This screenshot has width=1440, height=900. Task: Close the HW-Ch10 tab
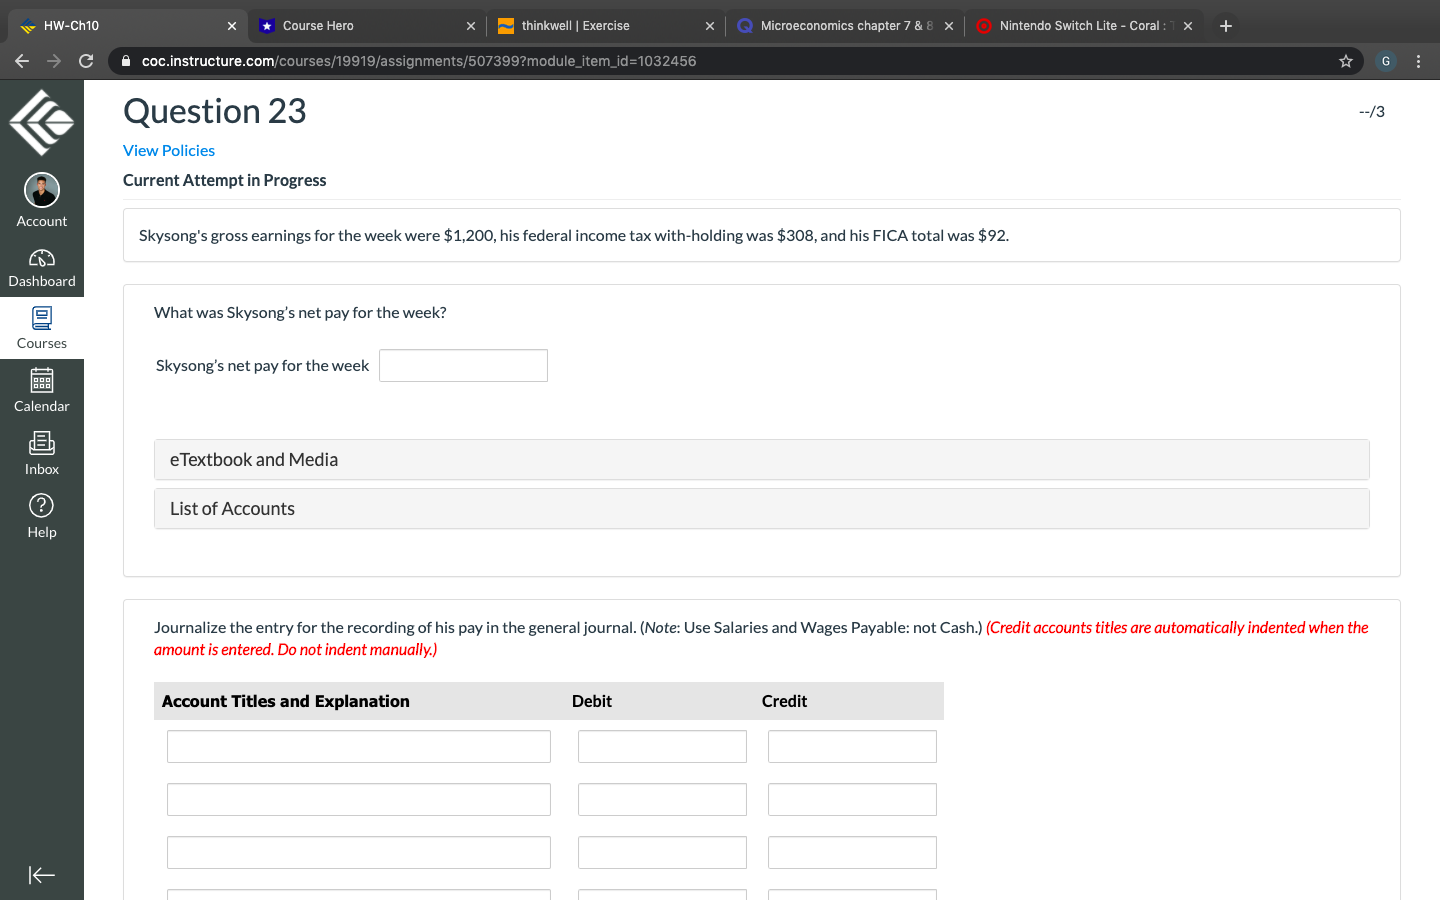pyautogui.click(x=232, y=26)
